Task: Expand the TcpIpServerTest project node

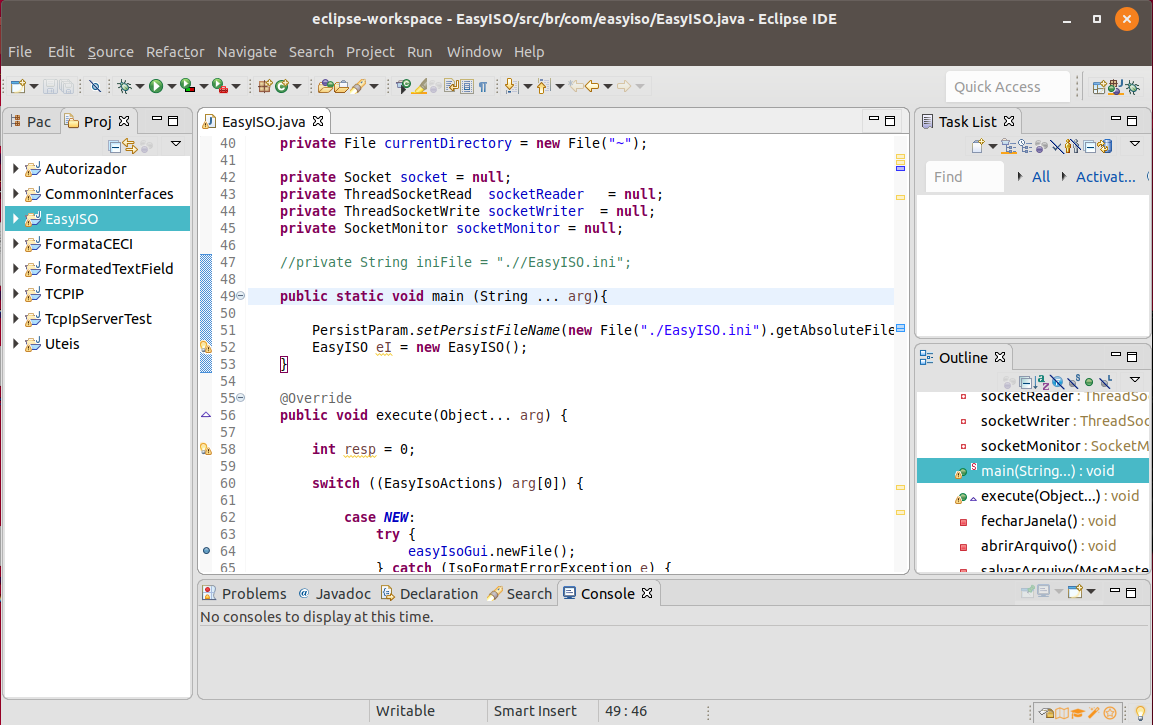Action: click(16, 319)
